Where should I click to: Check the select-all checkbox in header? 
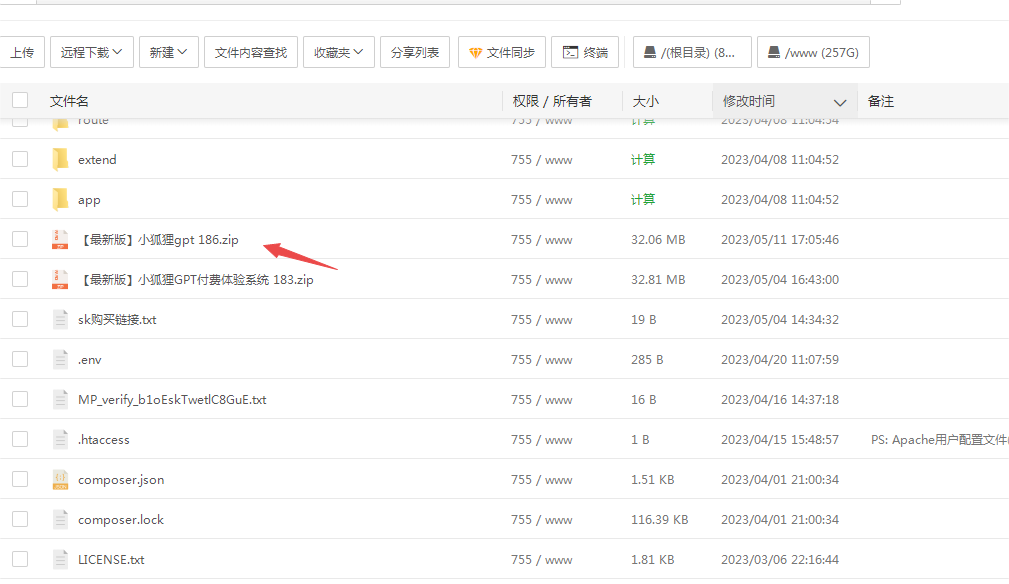click(19, 100)
